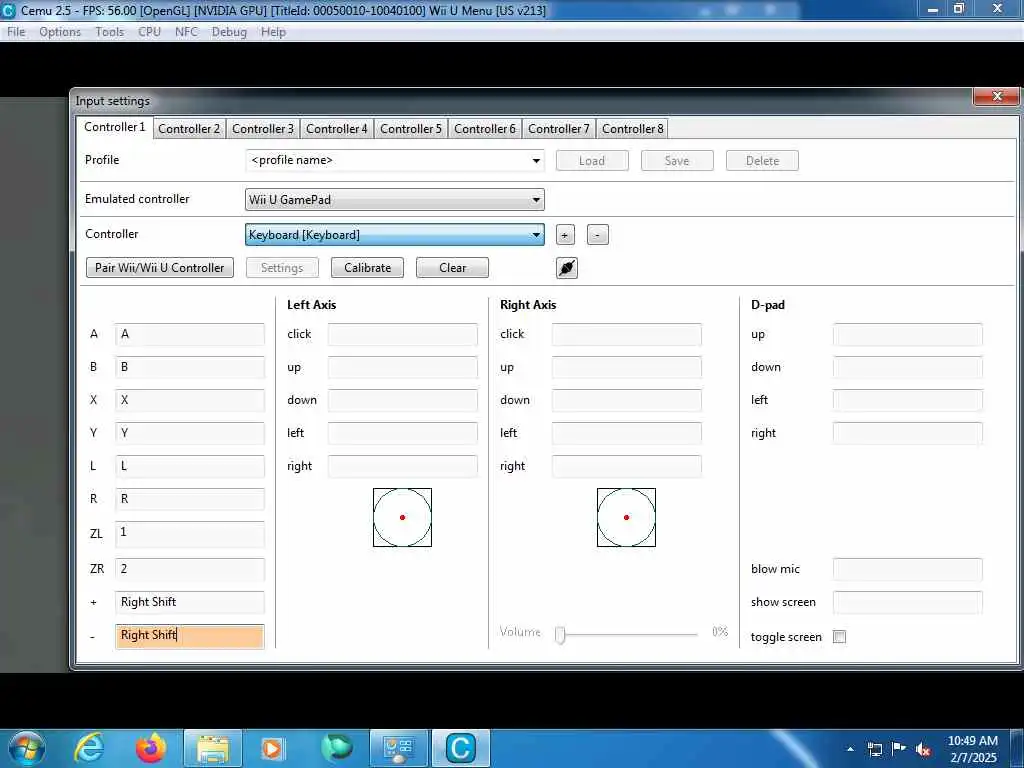
Task: Click the Save profile button
Action: point(677,161)
